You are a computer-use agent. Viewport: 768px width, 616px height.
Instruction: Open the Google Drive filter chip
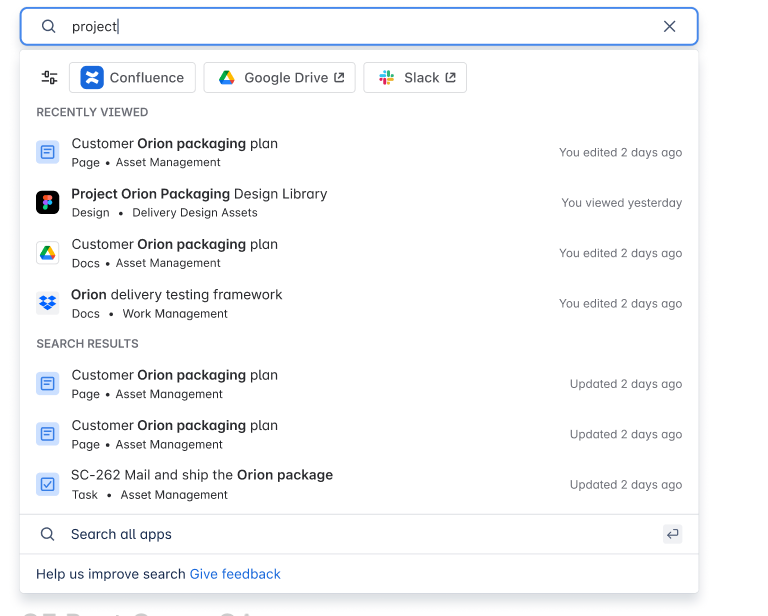(x=279, y=77)
